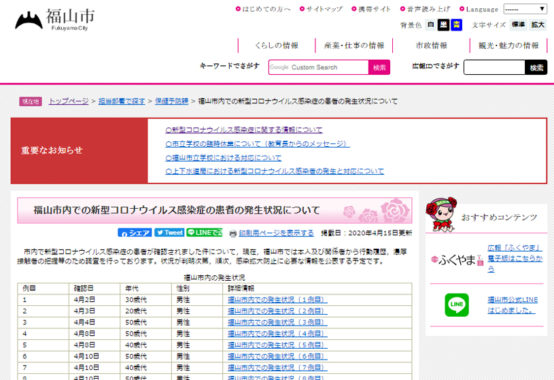Click the トップページ breadcrumb link
This screenshot has height=380, width=554.
69,101
